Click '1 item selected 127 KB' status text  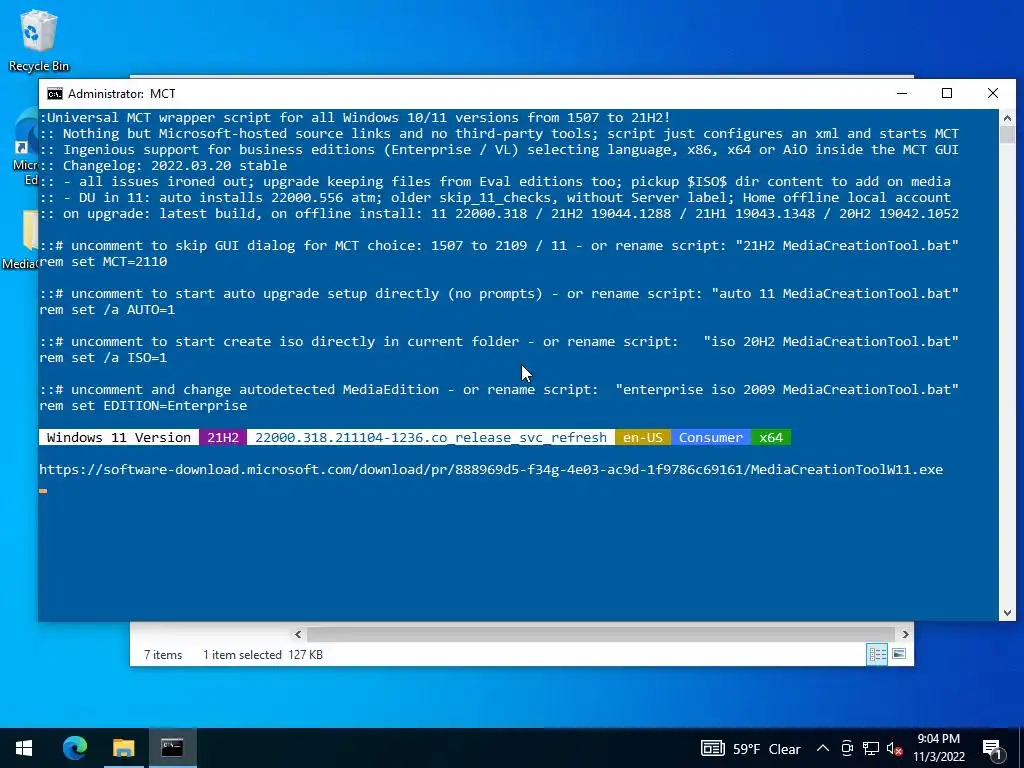263,655
